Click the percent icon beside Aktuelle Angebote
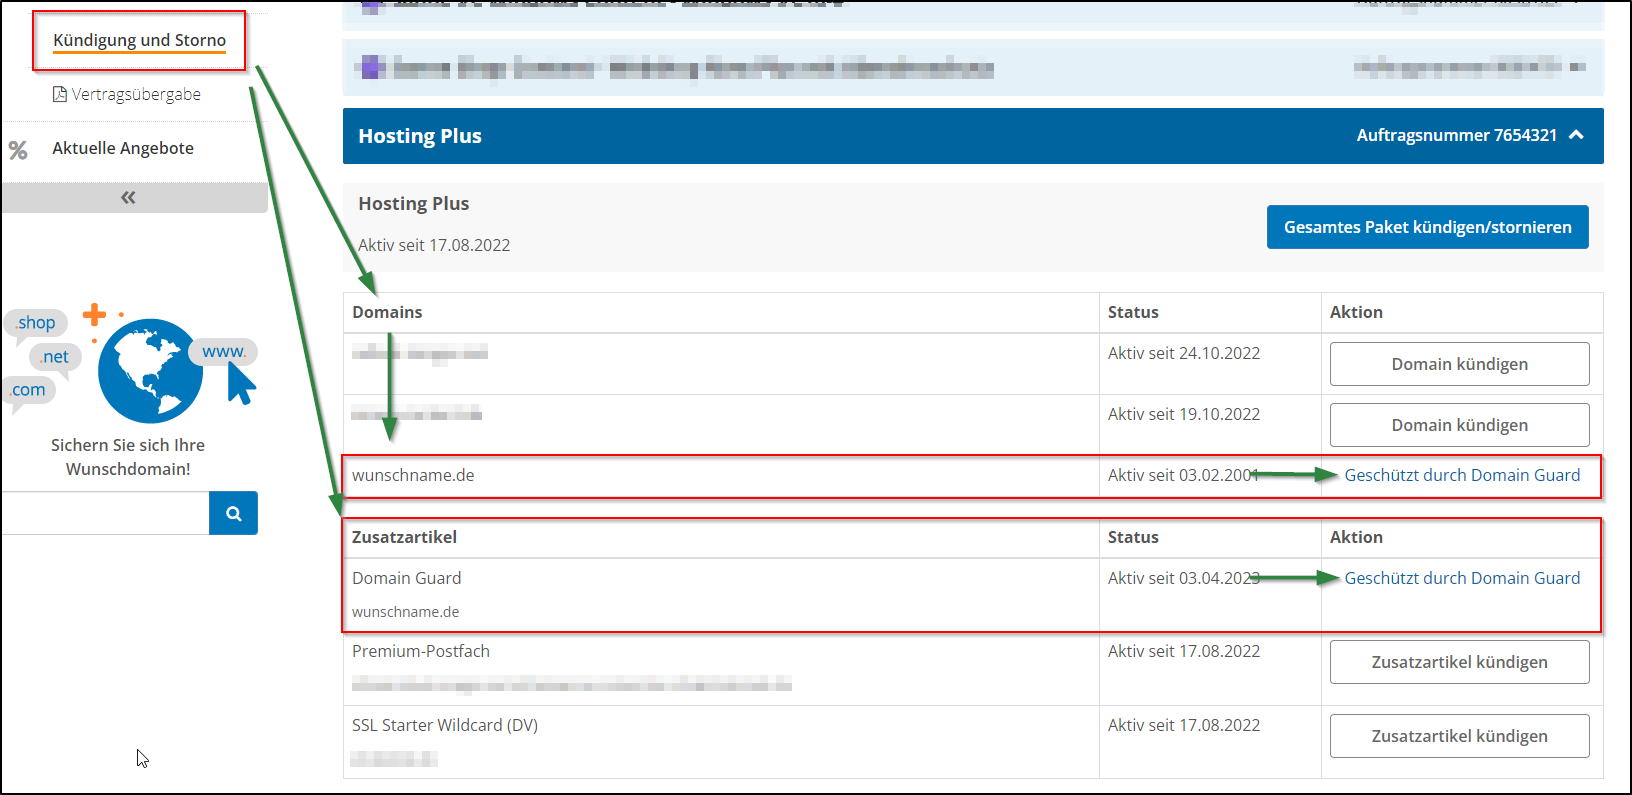This screenshot has height=795, width=1632. pos(18,150)
